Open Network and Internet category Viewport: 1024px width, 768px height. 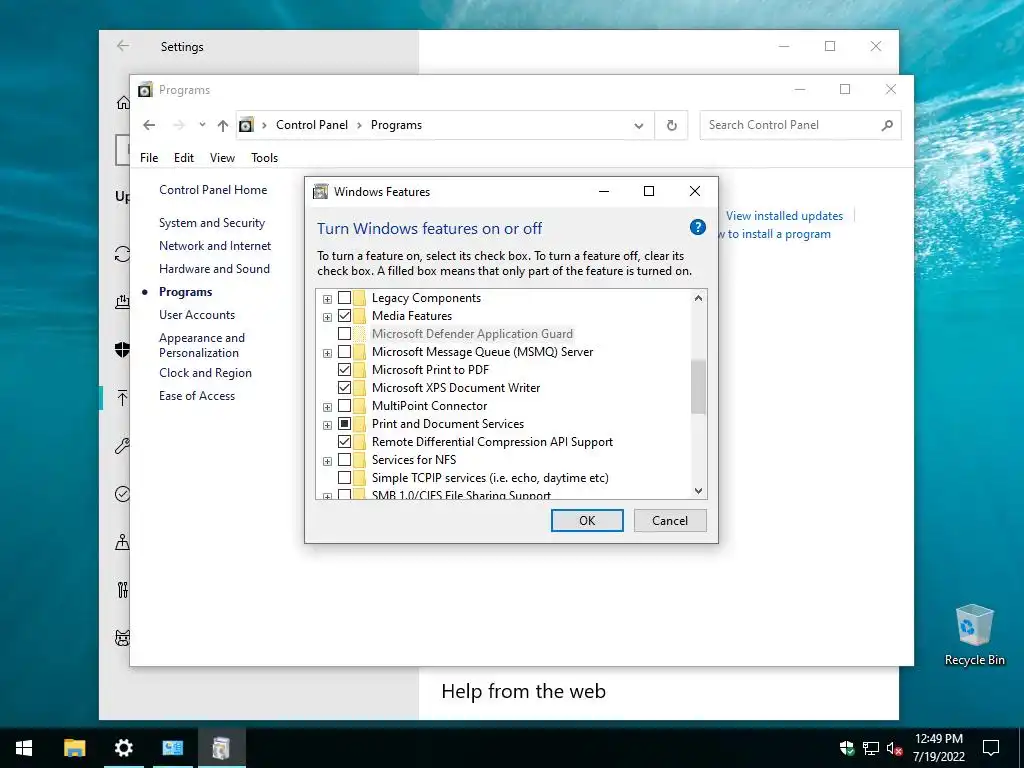pyautogui.click(x=215, y=246)
